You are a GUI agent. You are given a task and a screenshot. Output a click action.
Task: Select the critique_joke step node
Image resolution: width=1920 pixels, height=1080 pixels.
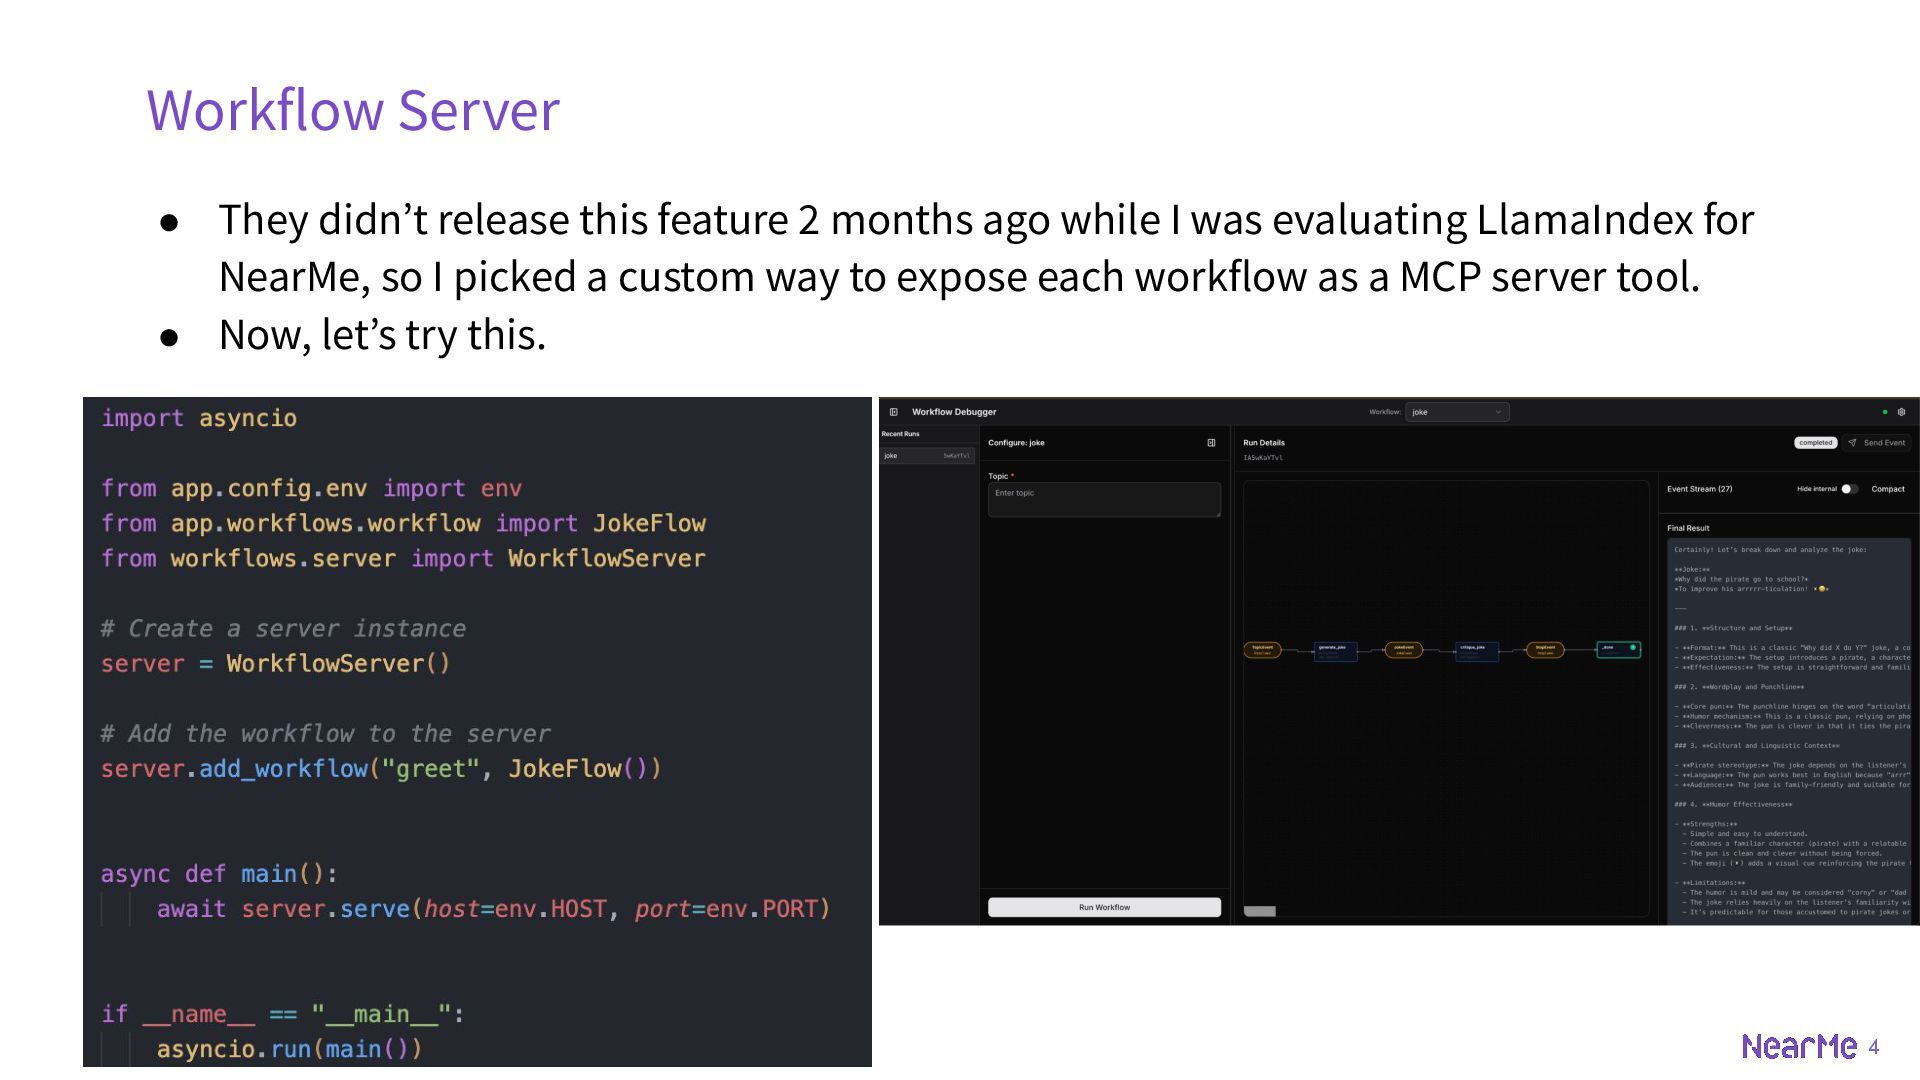1476,650
